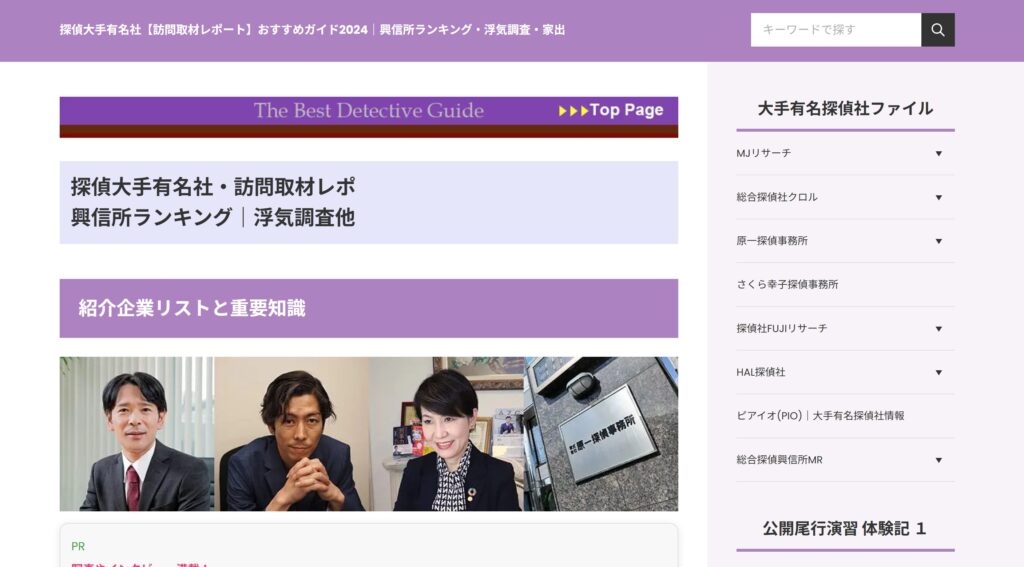Click the photo of man with clasped hands
Viewport: 1024px width, 567px height.
click(292, 435)
